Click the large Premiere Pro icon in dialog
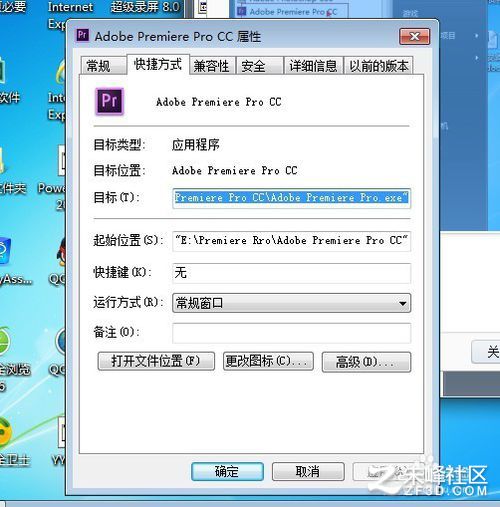500x507 pixels. tap(110, 101)
